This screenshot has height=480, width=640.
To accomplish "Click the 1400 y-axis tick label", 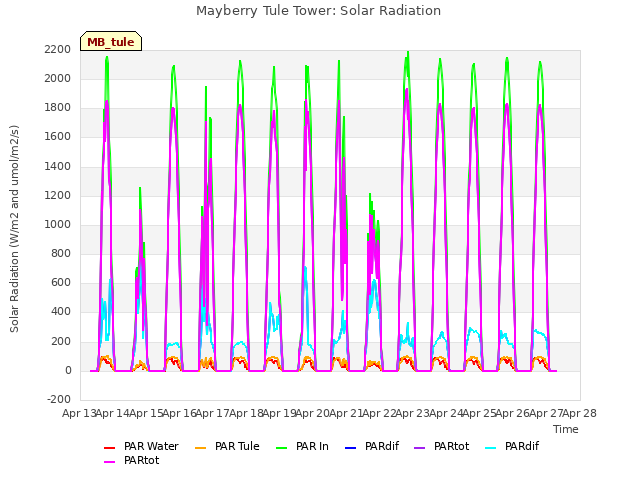I will coord(58,166).
